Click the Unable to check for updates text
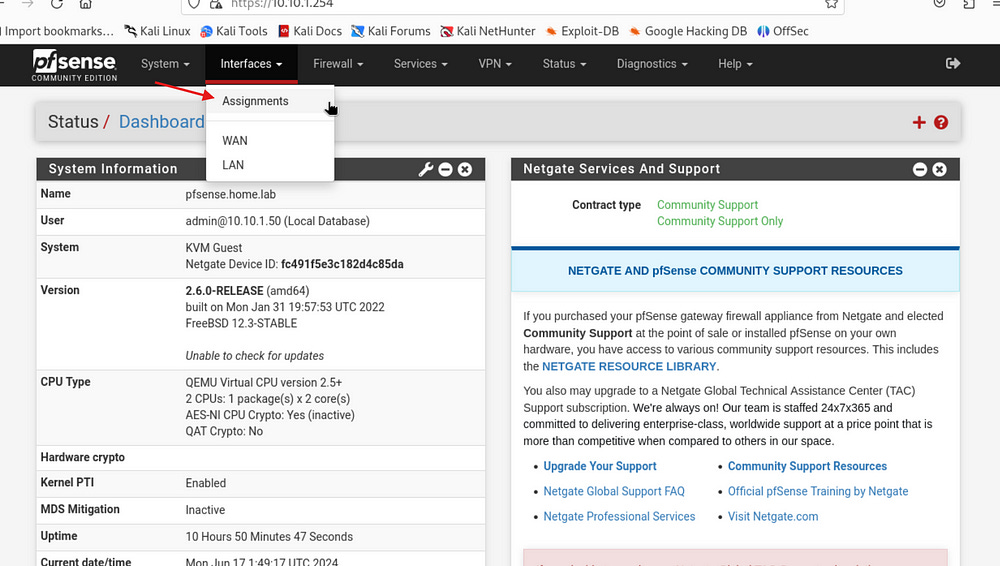1000x566 pixels. [254, 355]
